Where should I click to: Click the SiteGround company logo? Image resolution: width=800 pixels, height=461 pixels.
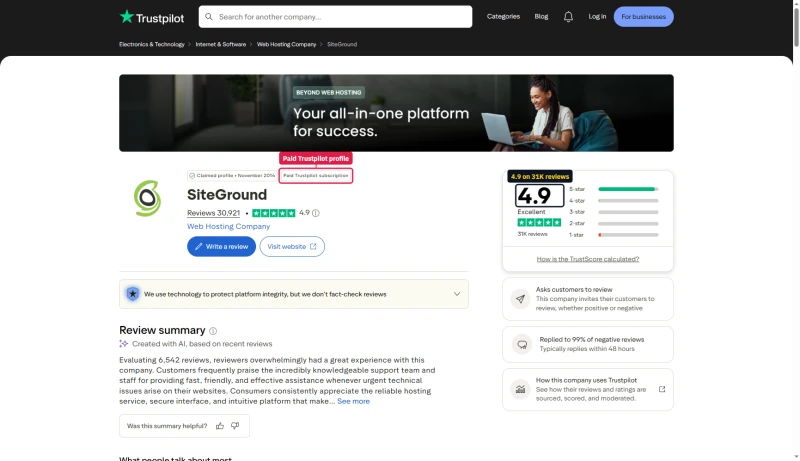pos(147,198)
